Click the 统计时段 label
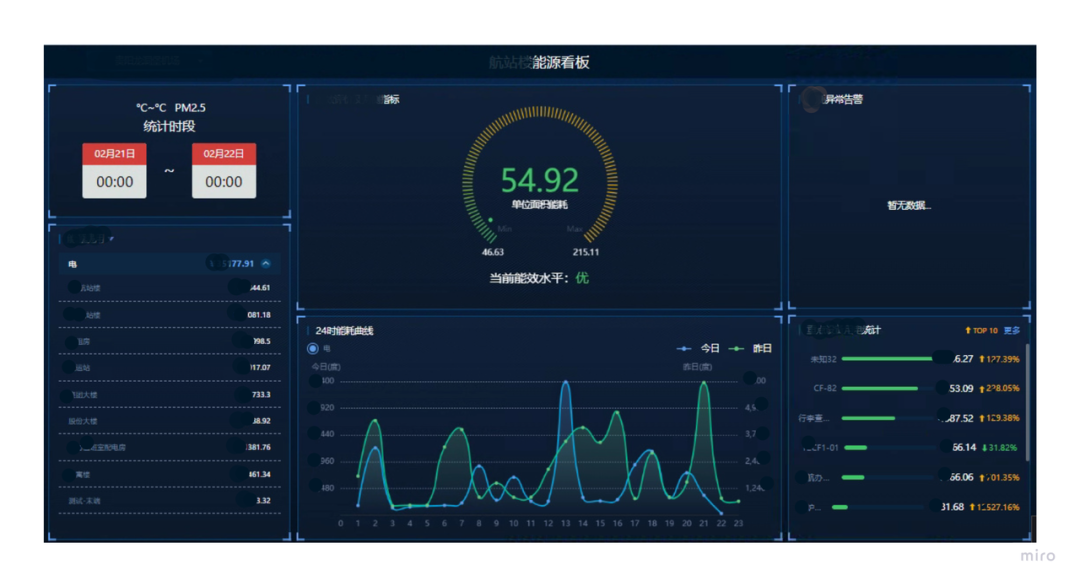 [x=169, y=126]
